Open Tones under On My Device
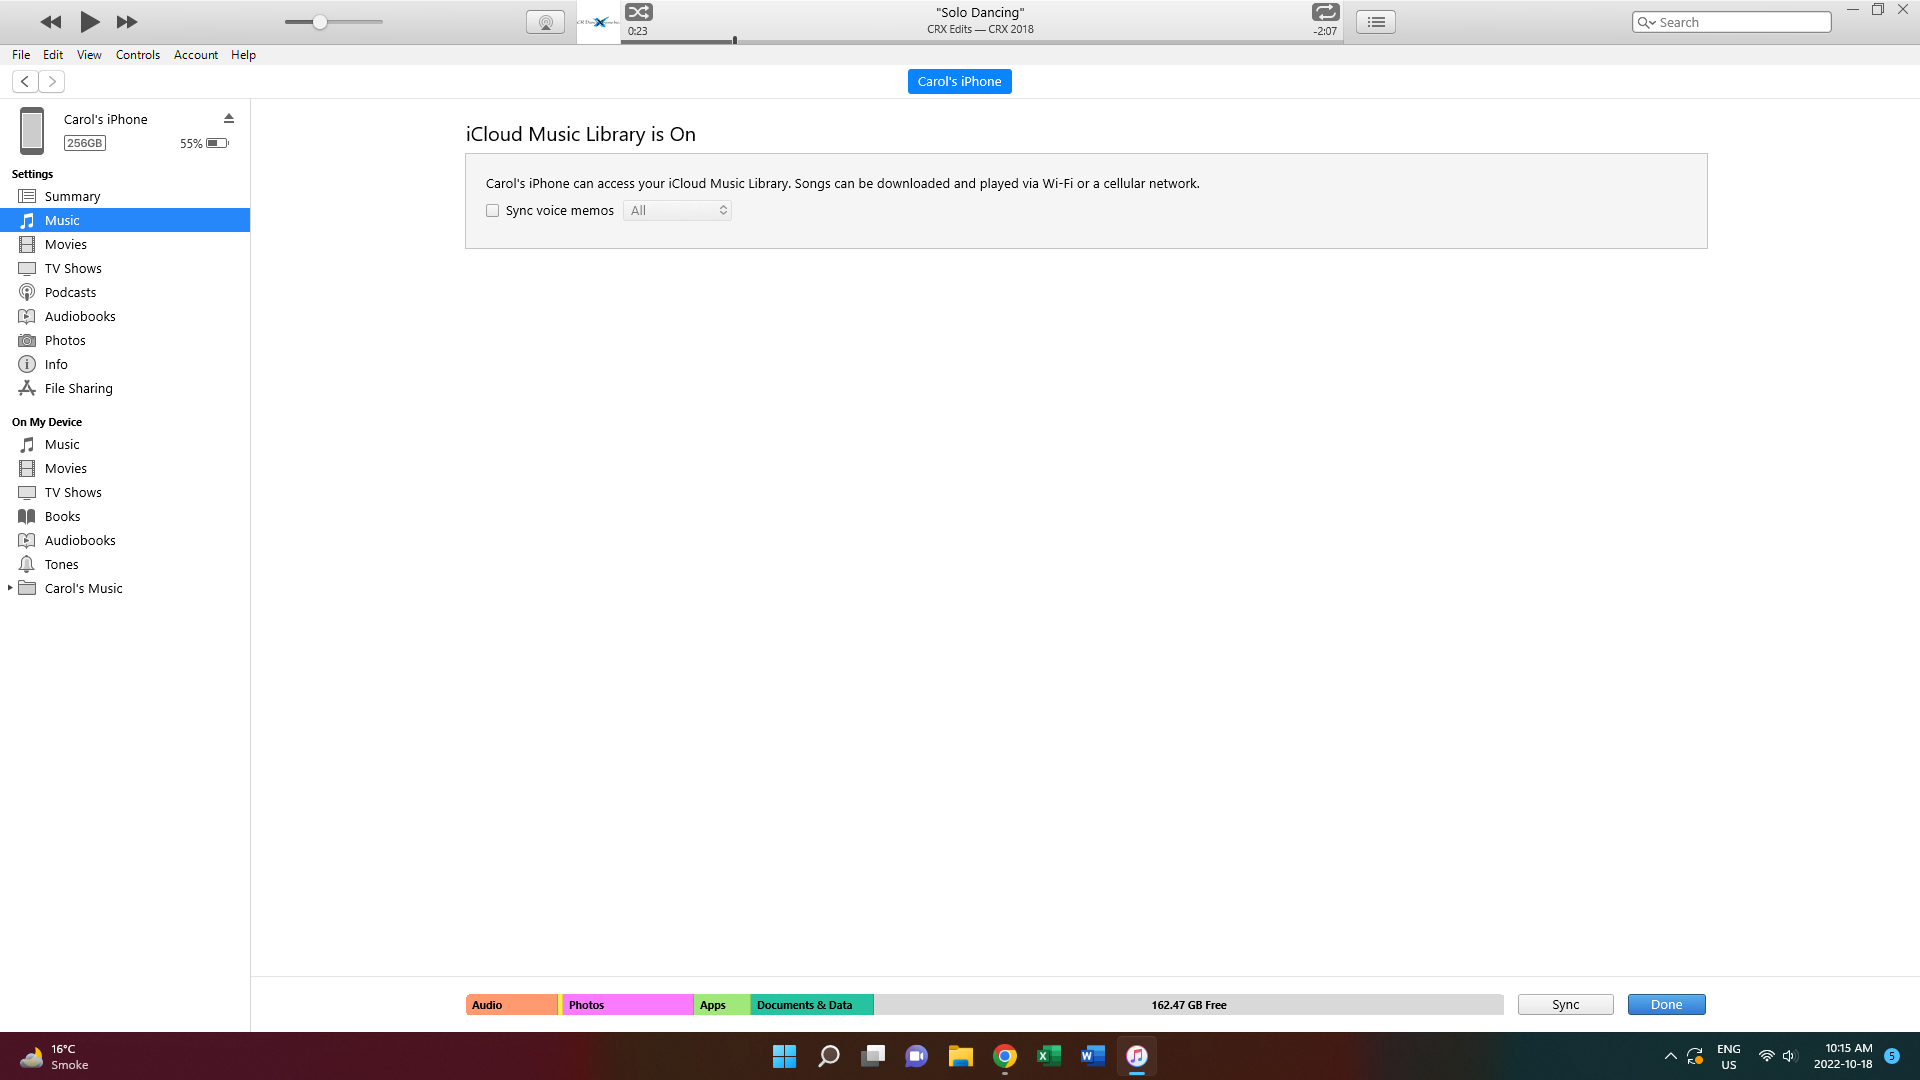 [61, 564]
